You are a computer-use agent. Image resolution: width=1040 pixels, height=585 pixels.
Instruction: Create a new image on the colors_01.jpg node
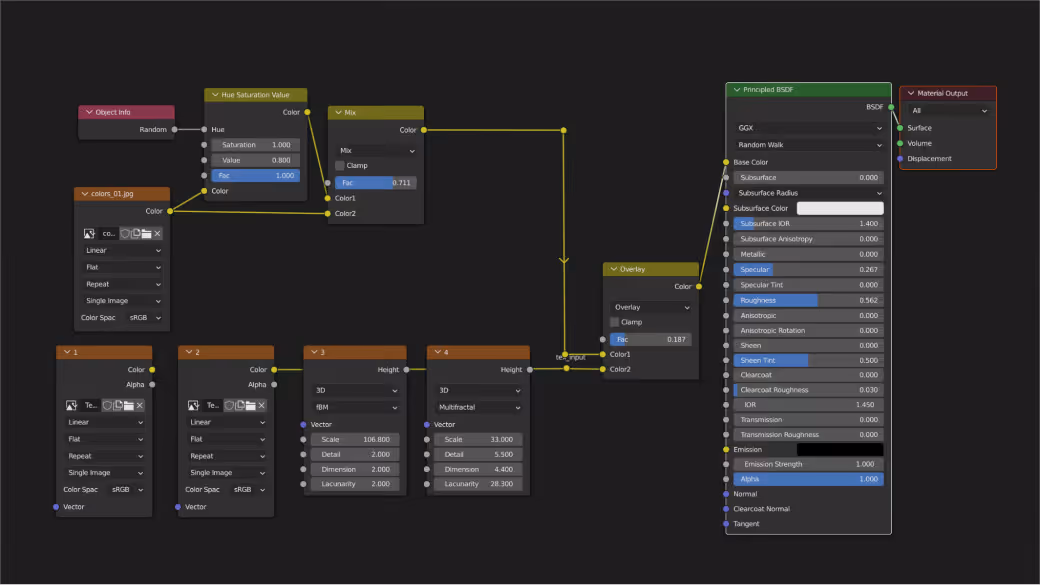(x=136, y=234)
